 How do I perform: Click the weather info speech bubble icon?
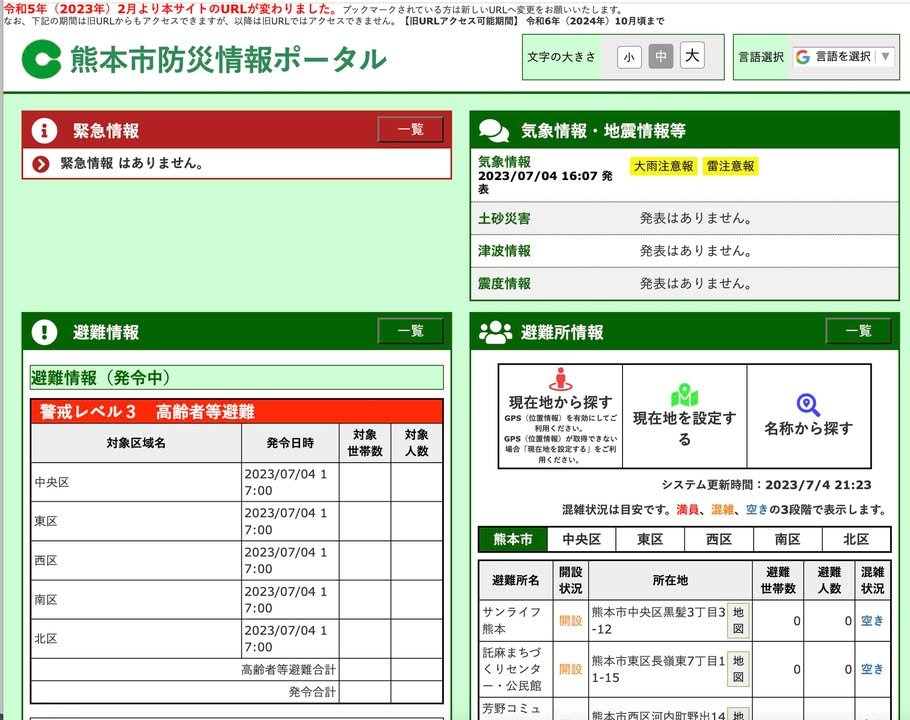click(x=493, y=131)
